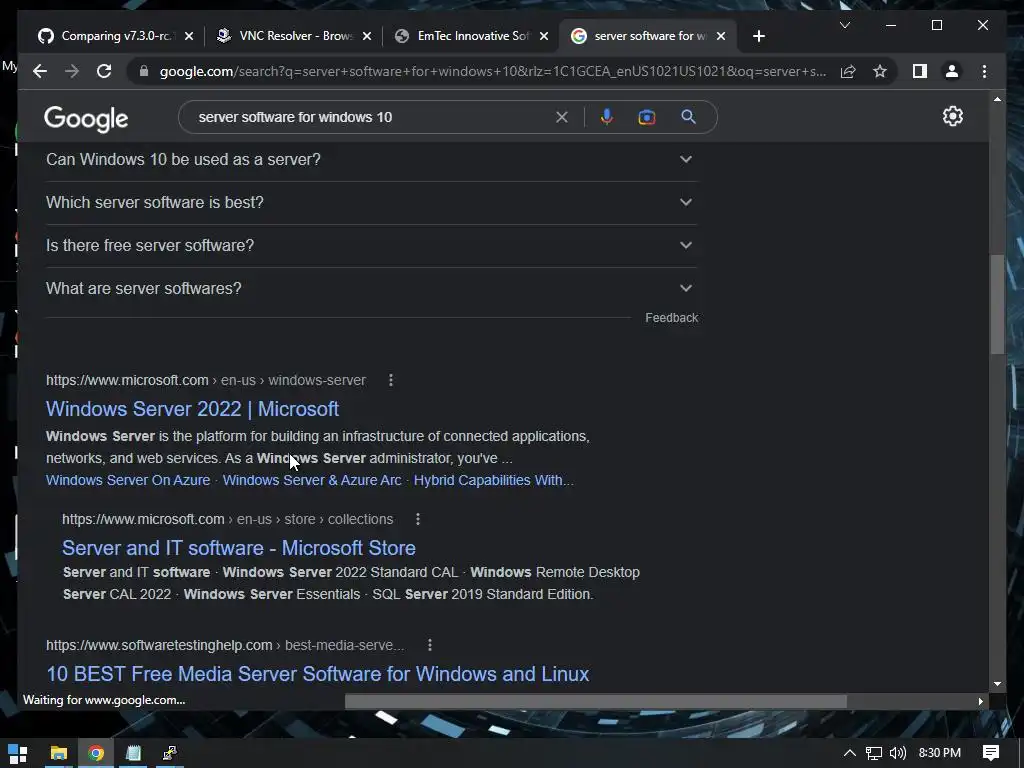The width and height of the screenshot is (1024, 768).
Task: Expand 'Is there free server software?'
Action: point(371,246)
